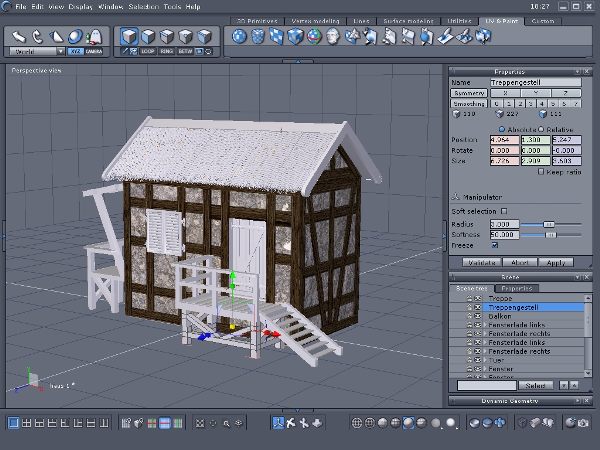Click the colored globe UV icon
Image resolution: width=600 pixels, height=450 pixels.
pos(314,37)
